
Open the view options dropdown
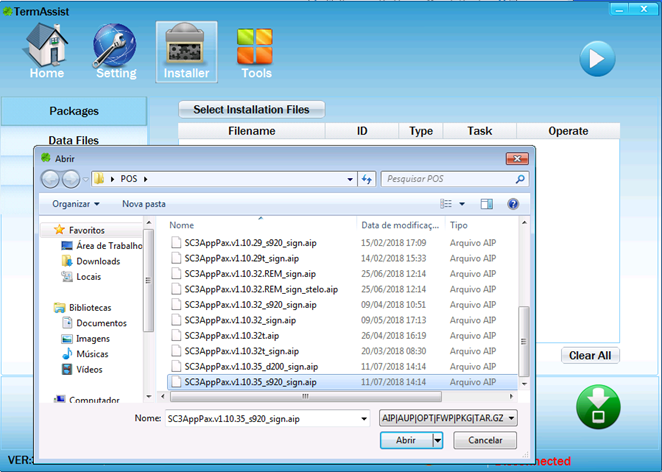tap(461, 204)
